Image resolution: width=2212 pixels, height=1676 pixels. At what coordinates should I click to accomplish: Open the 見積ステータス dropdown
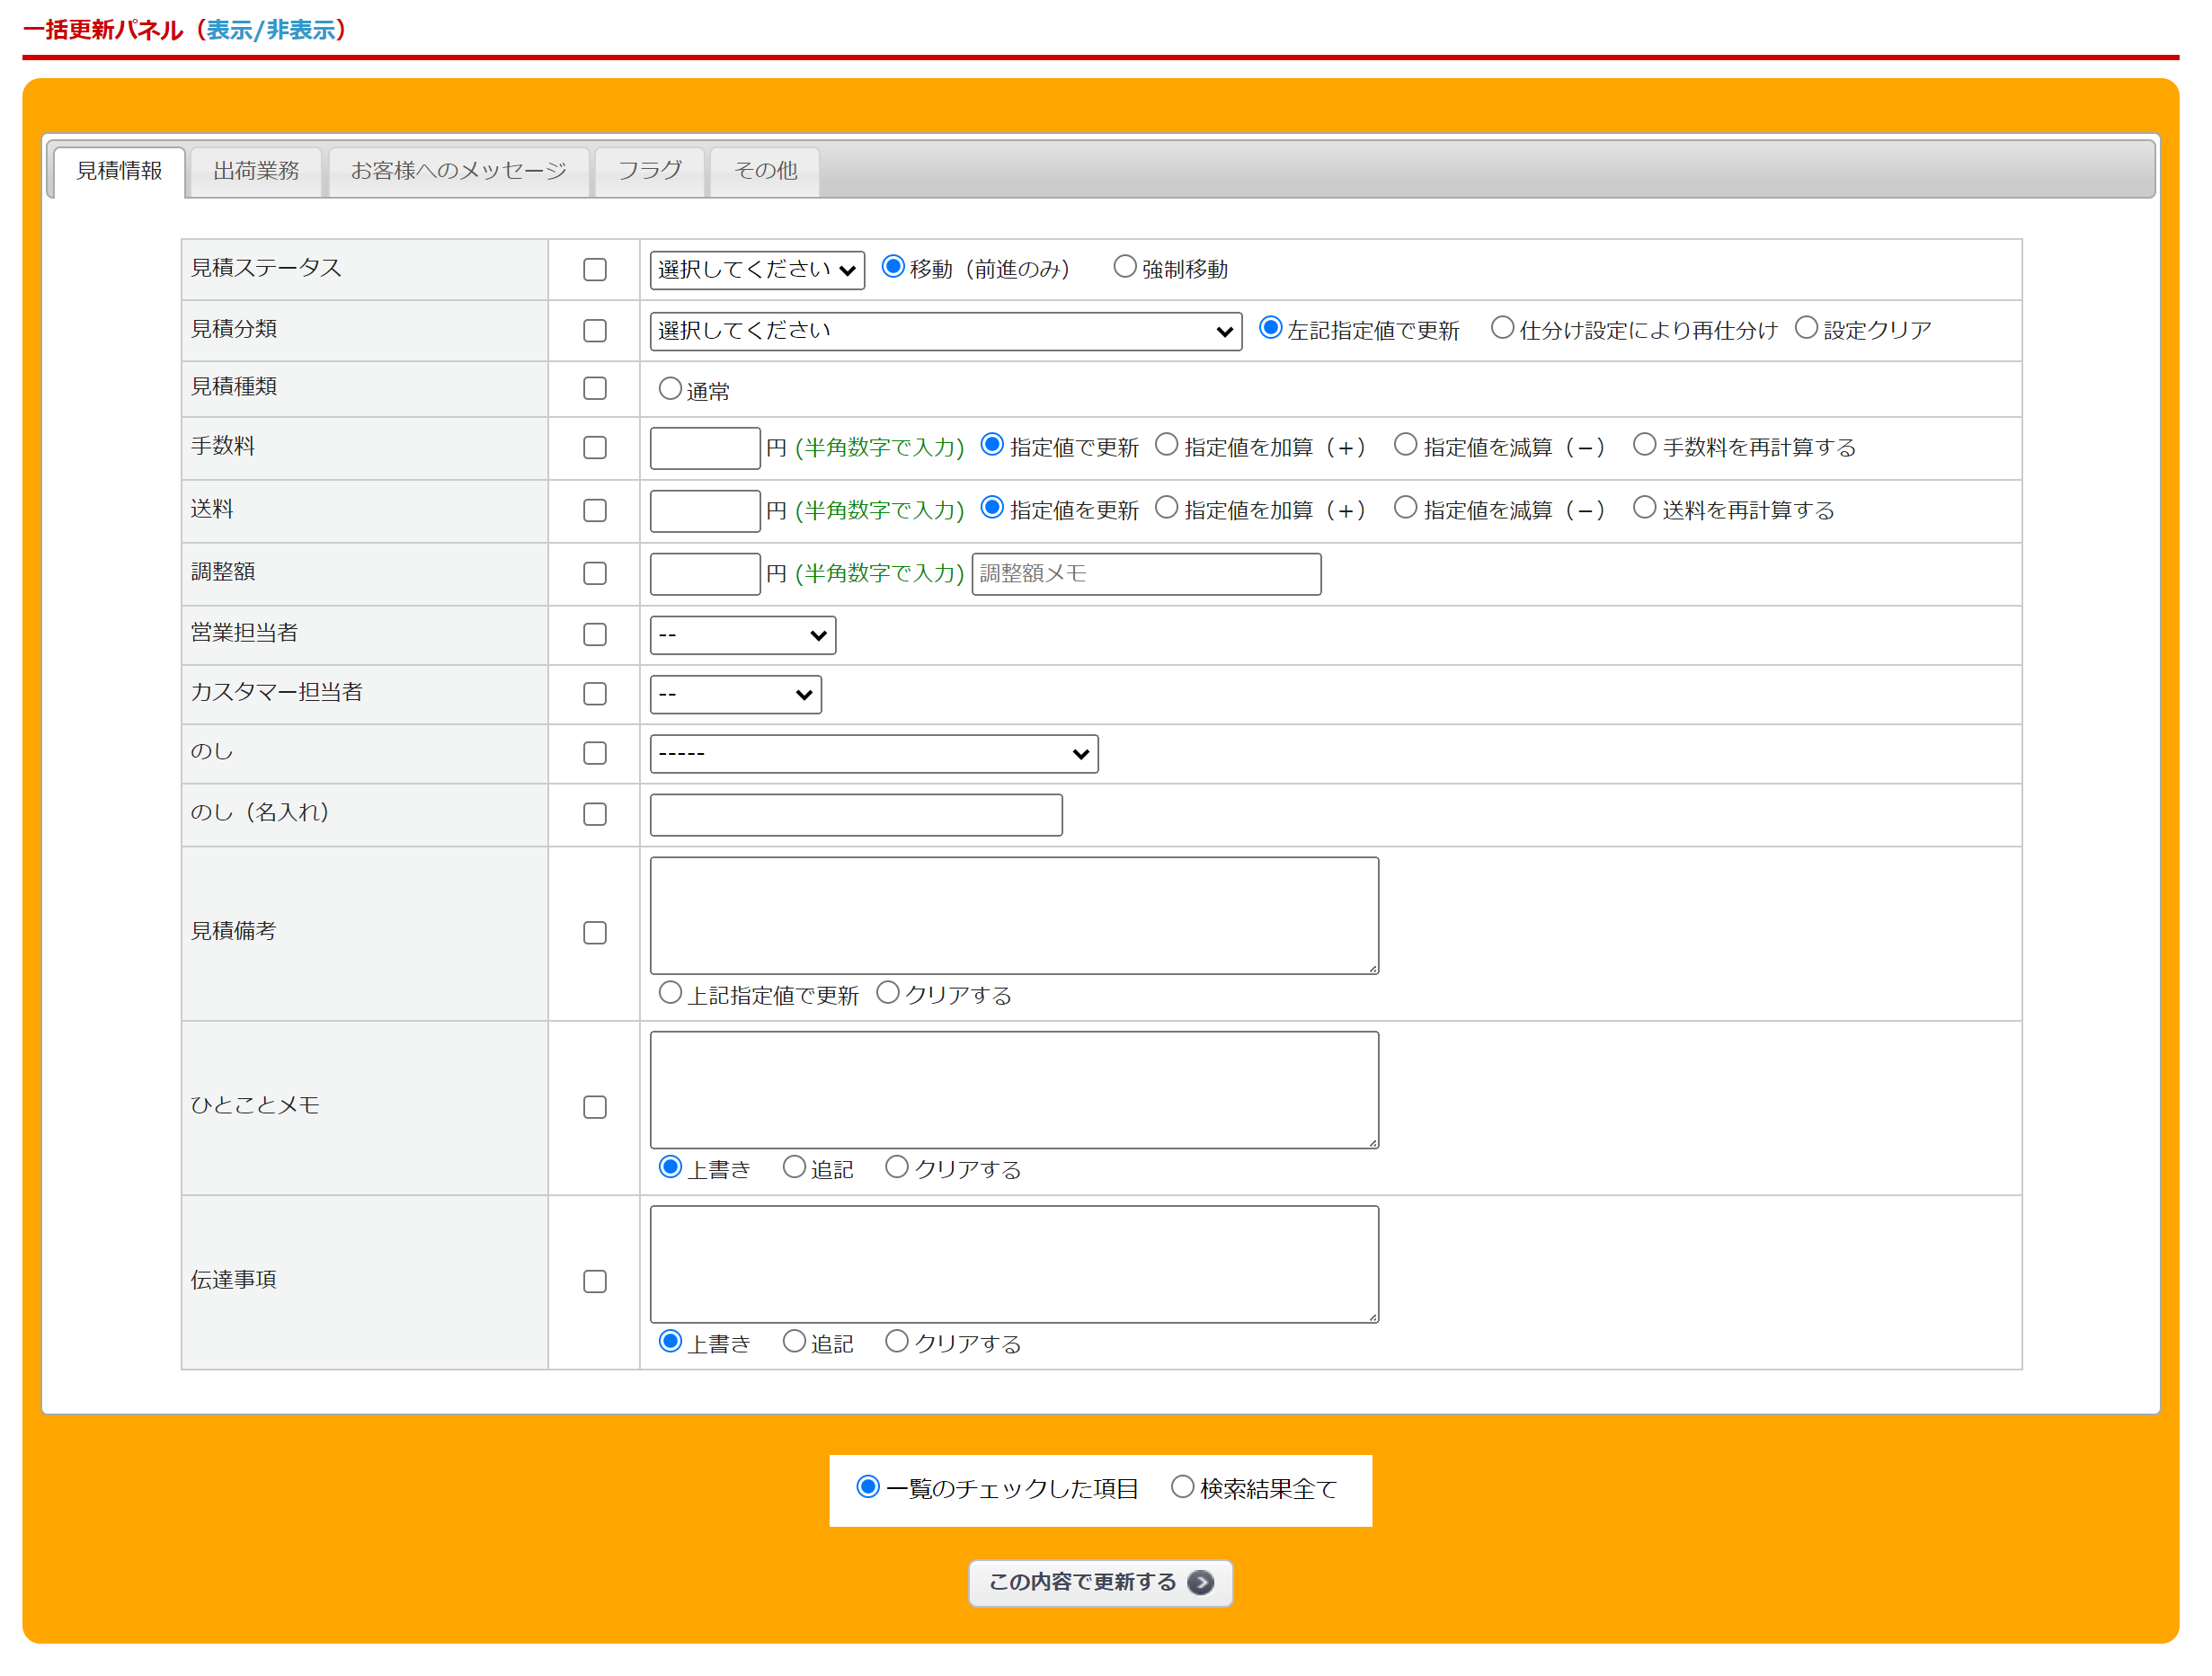click(x=756, y=270)
